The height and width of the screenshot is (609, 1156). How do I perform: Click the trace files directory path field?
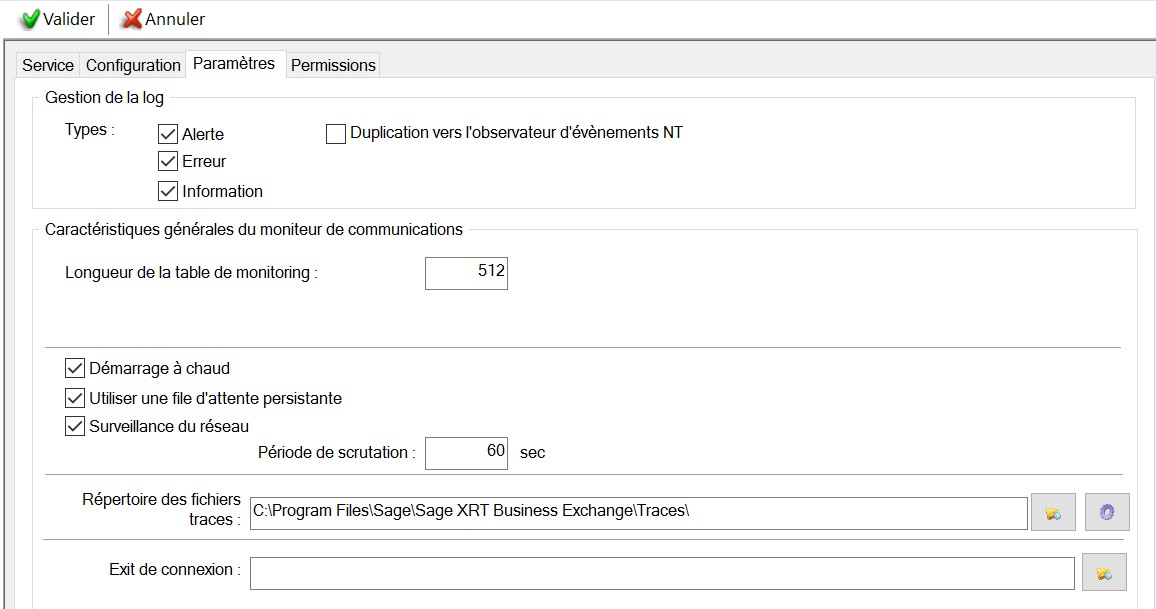(x=638, y=512)
